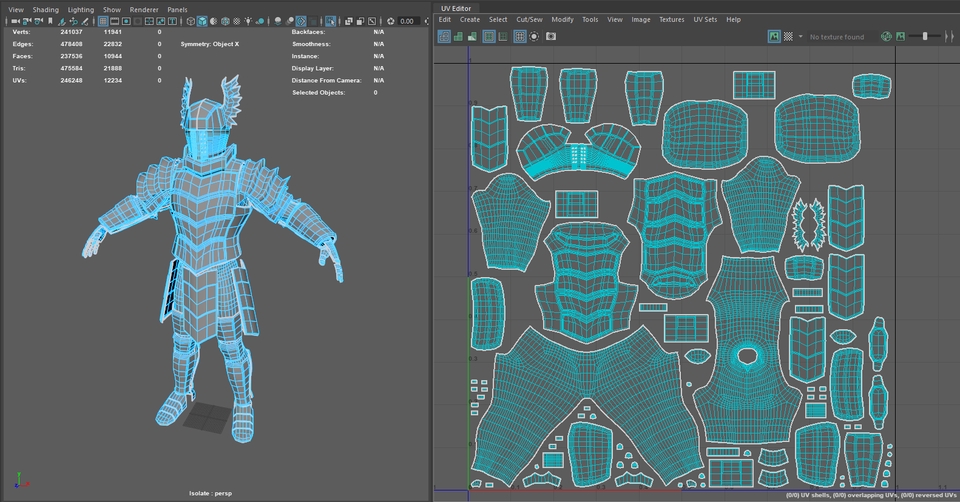Click the Screen Space Ambient Occlusion icon
The height and width of the screenshot is (502, 960).
click(x=278, y=21)
